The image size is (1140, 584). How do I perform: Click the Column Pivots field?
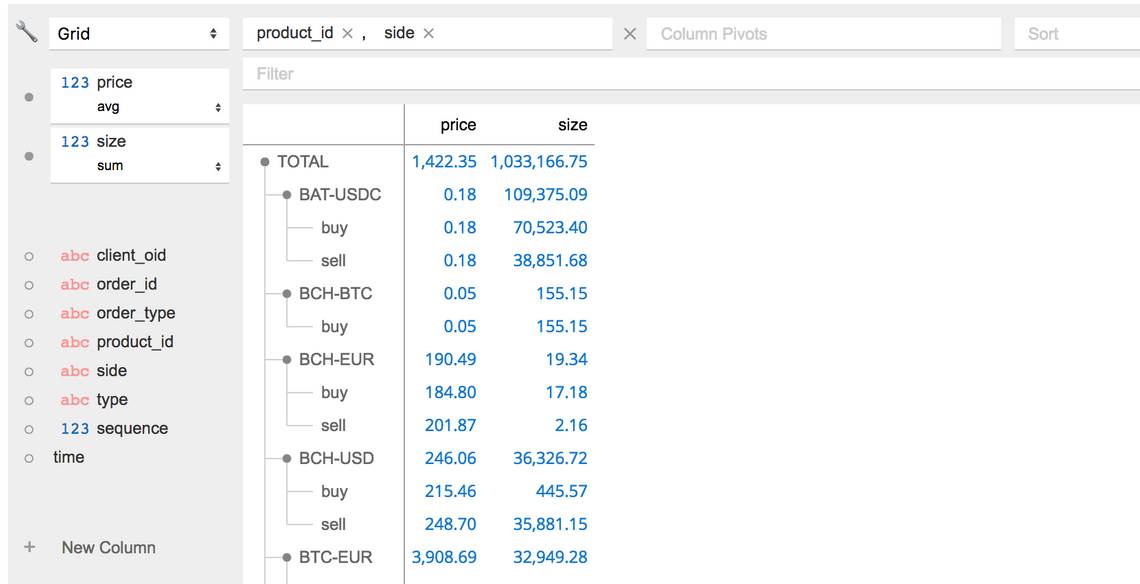click(x=824, y=34)
